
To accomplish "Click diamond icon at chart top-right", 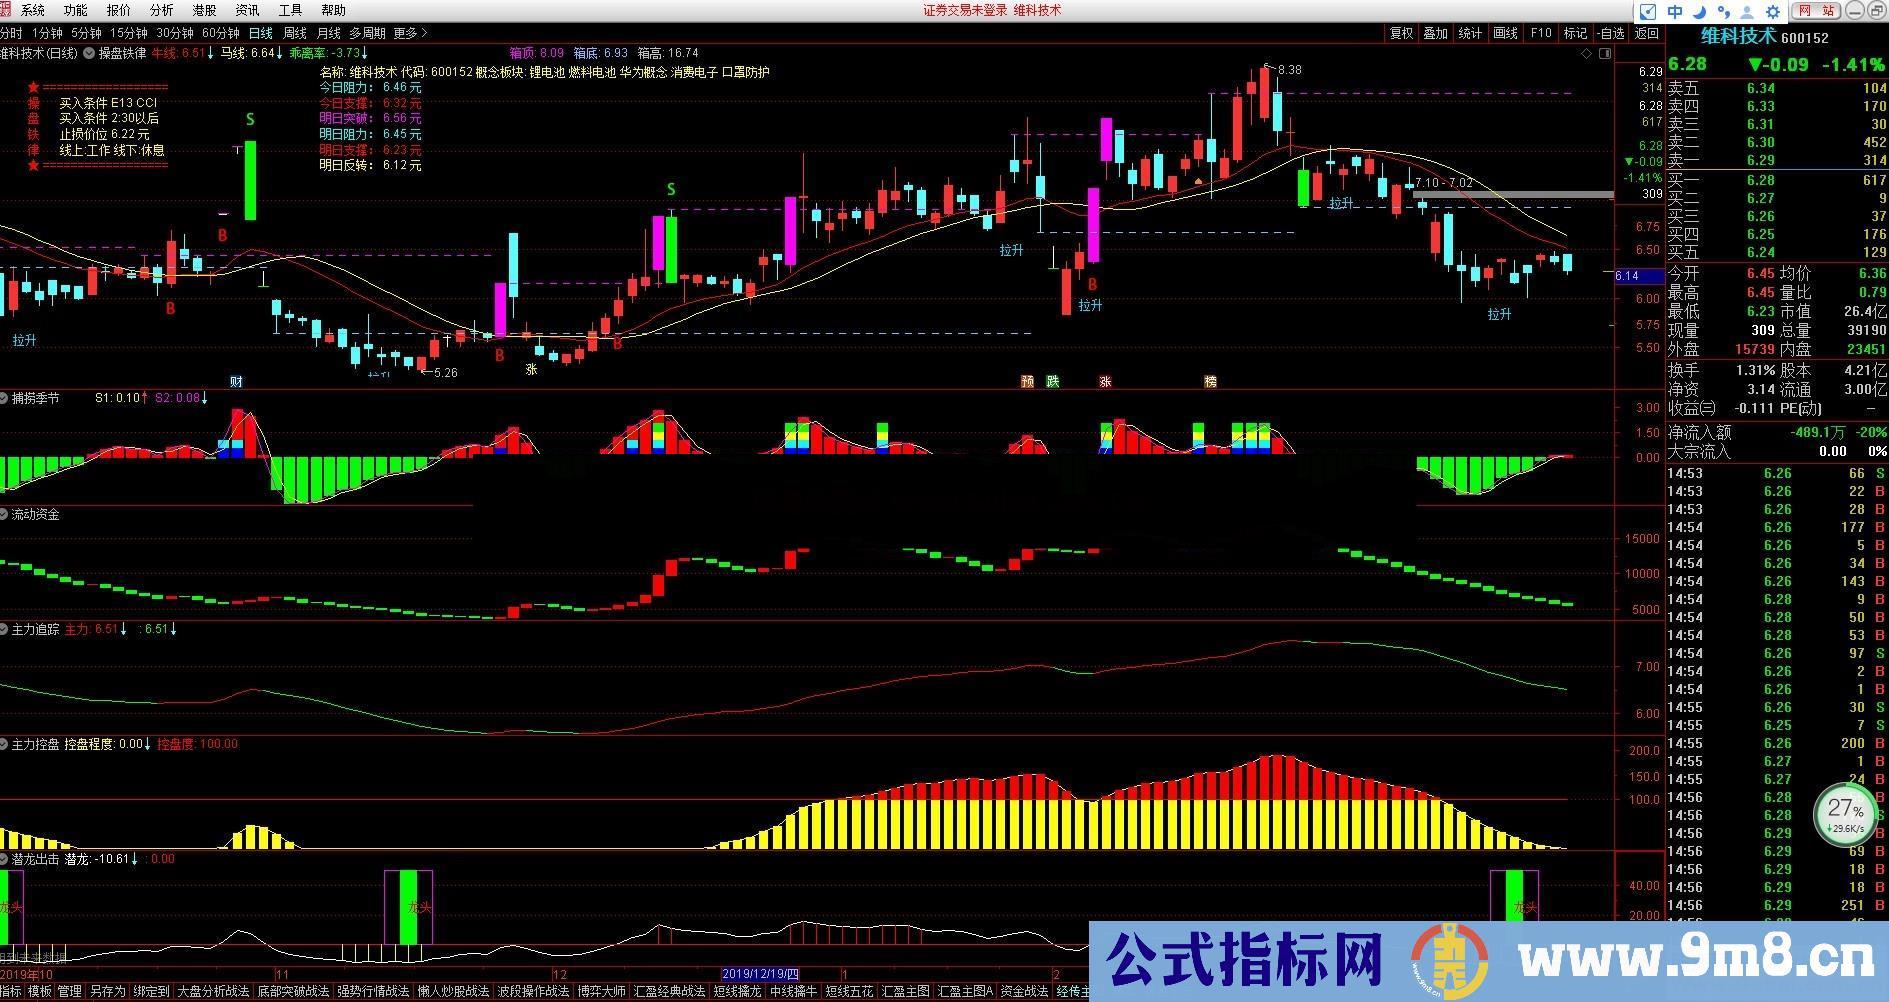I will (x=1587, y=54).
